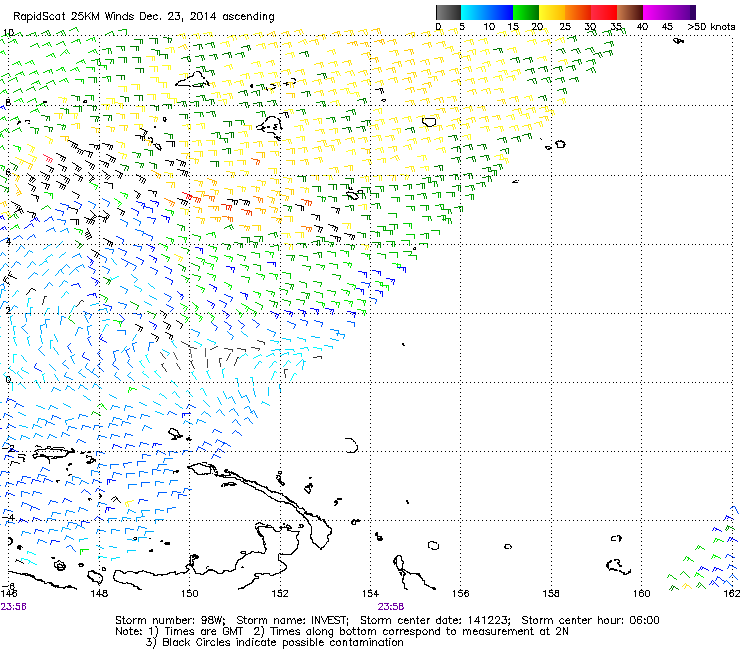
Task: Click the yellow 20-25 knots legend segment
Action: (x=552, y=12)
